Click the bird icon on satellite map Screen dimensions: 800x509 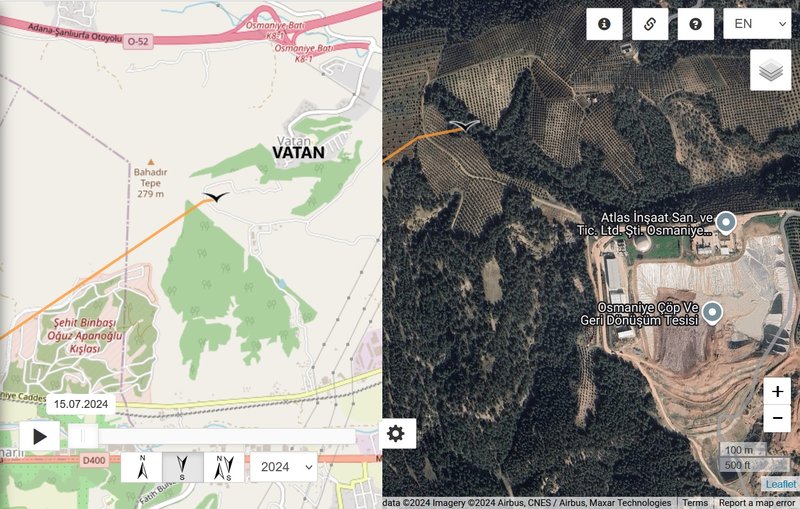[464, 125]
